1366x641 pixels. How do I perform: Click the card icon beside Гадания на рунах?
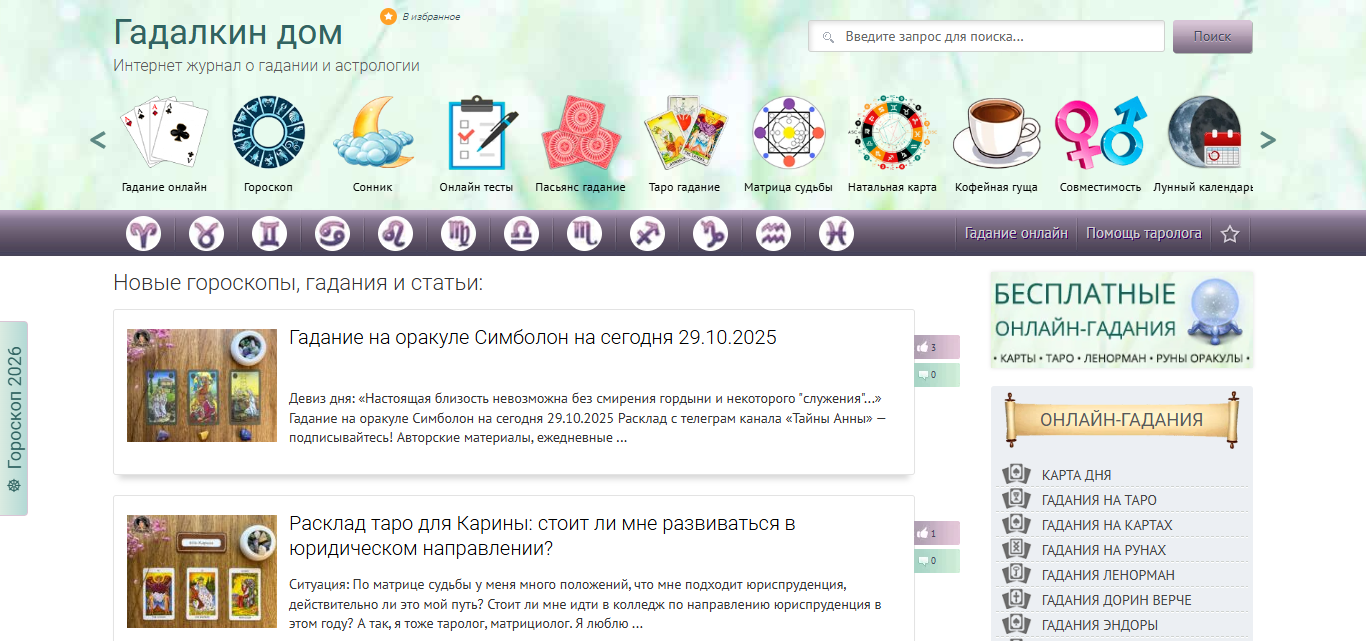point(1016,549)
